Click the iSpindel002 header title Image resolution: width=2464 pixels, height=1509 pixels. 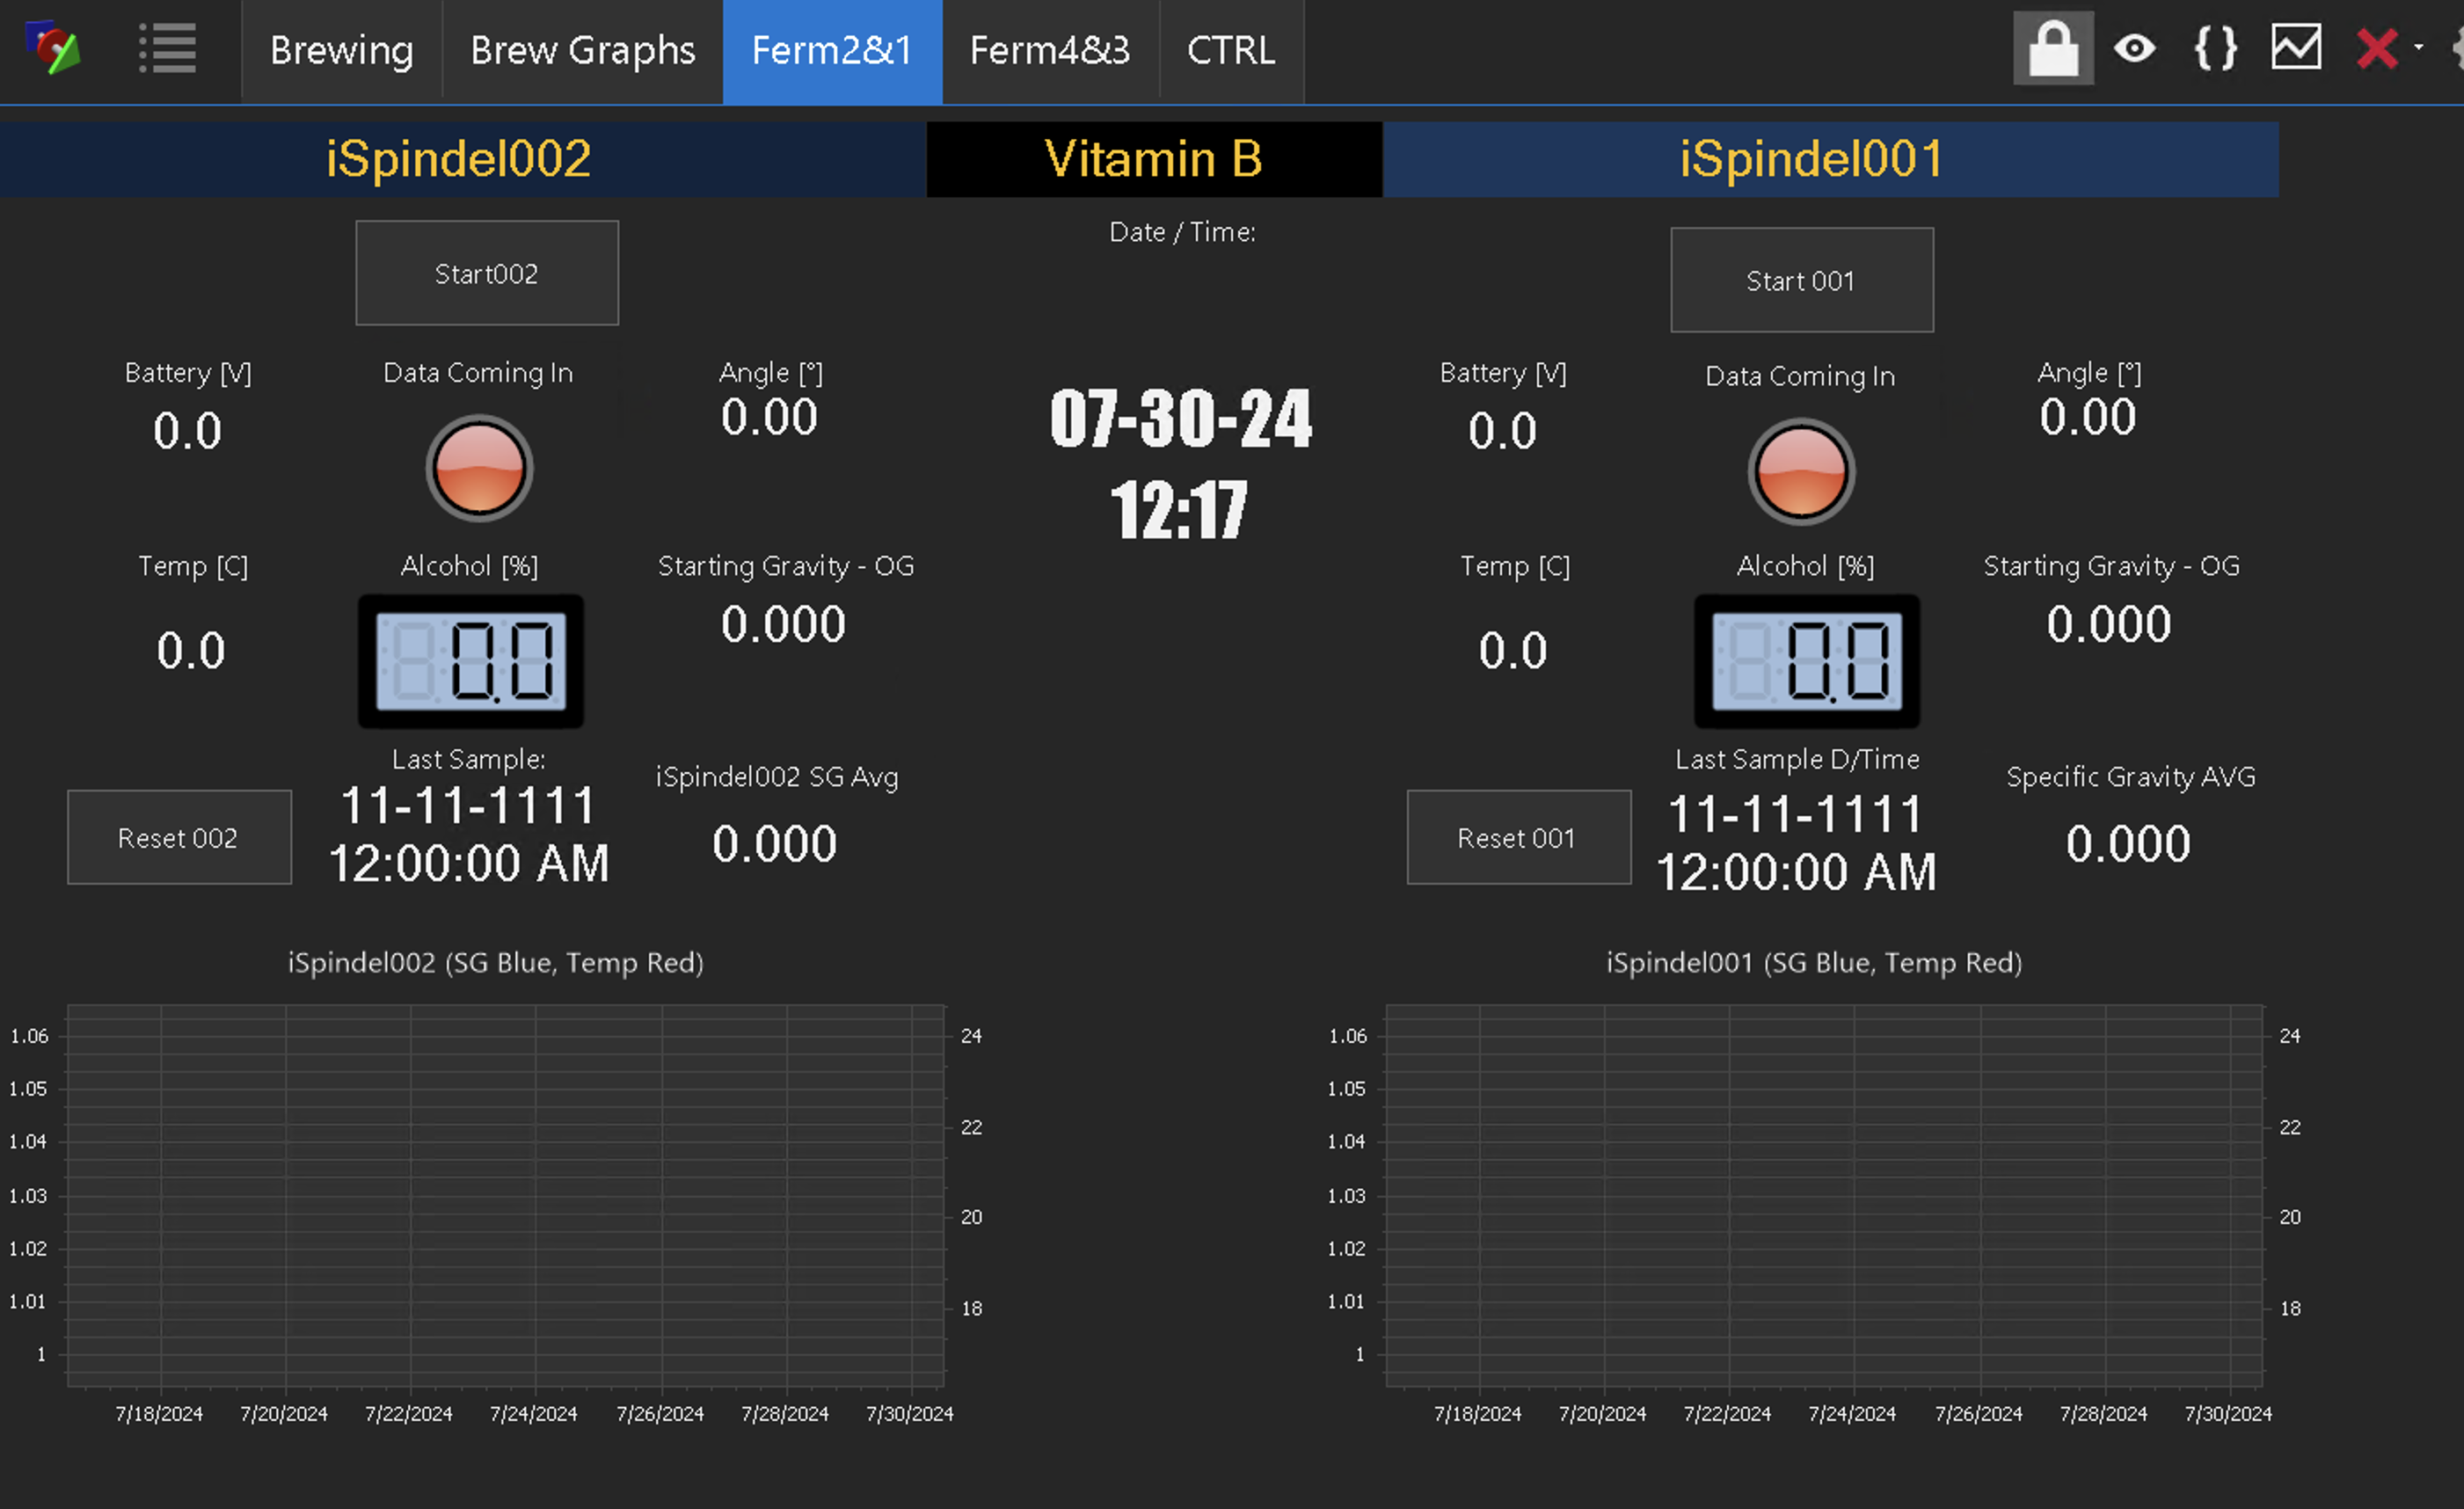point(459,159)
